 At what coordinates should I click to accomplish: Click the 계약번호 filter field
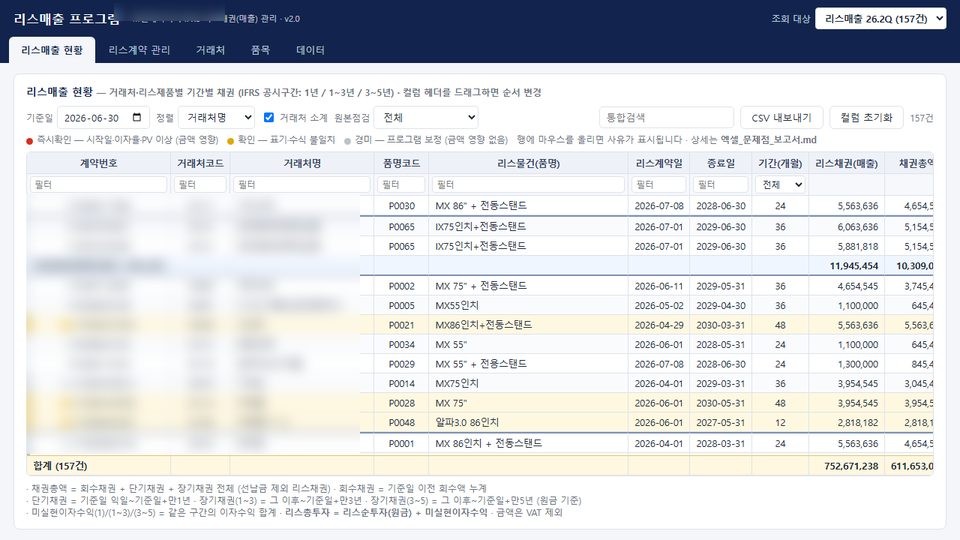point(98,184)
